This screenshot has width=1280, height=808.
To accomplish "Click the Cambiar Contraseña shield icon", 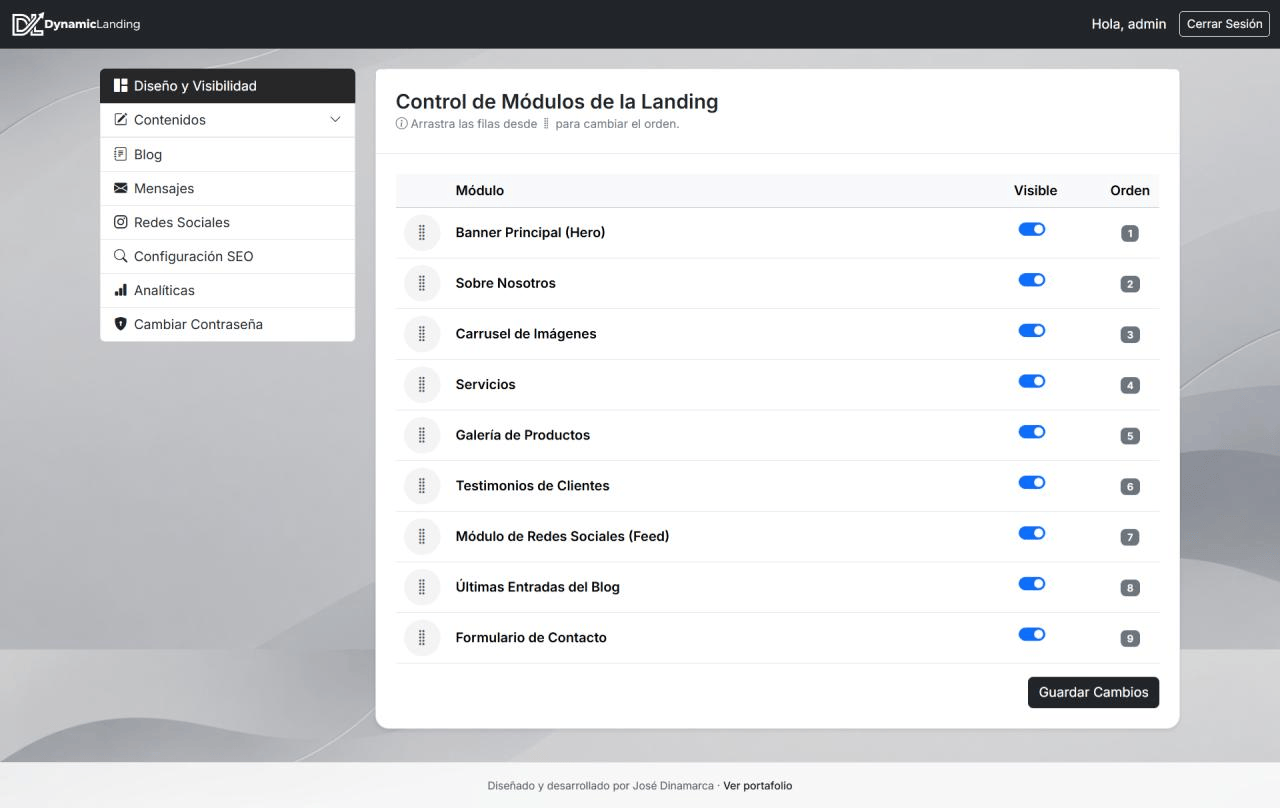I will (x=121, y=324).
